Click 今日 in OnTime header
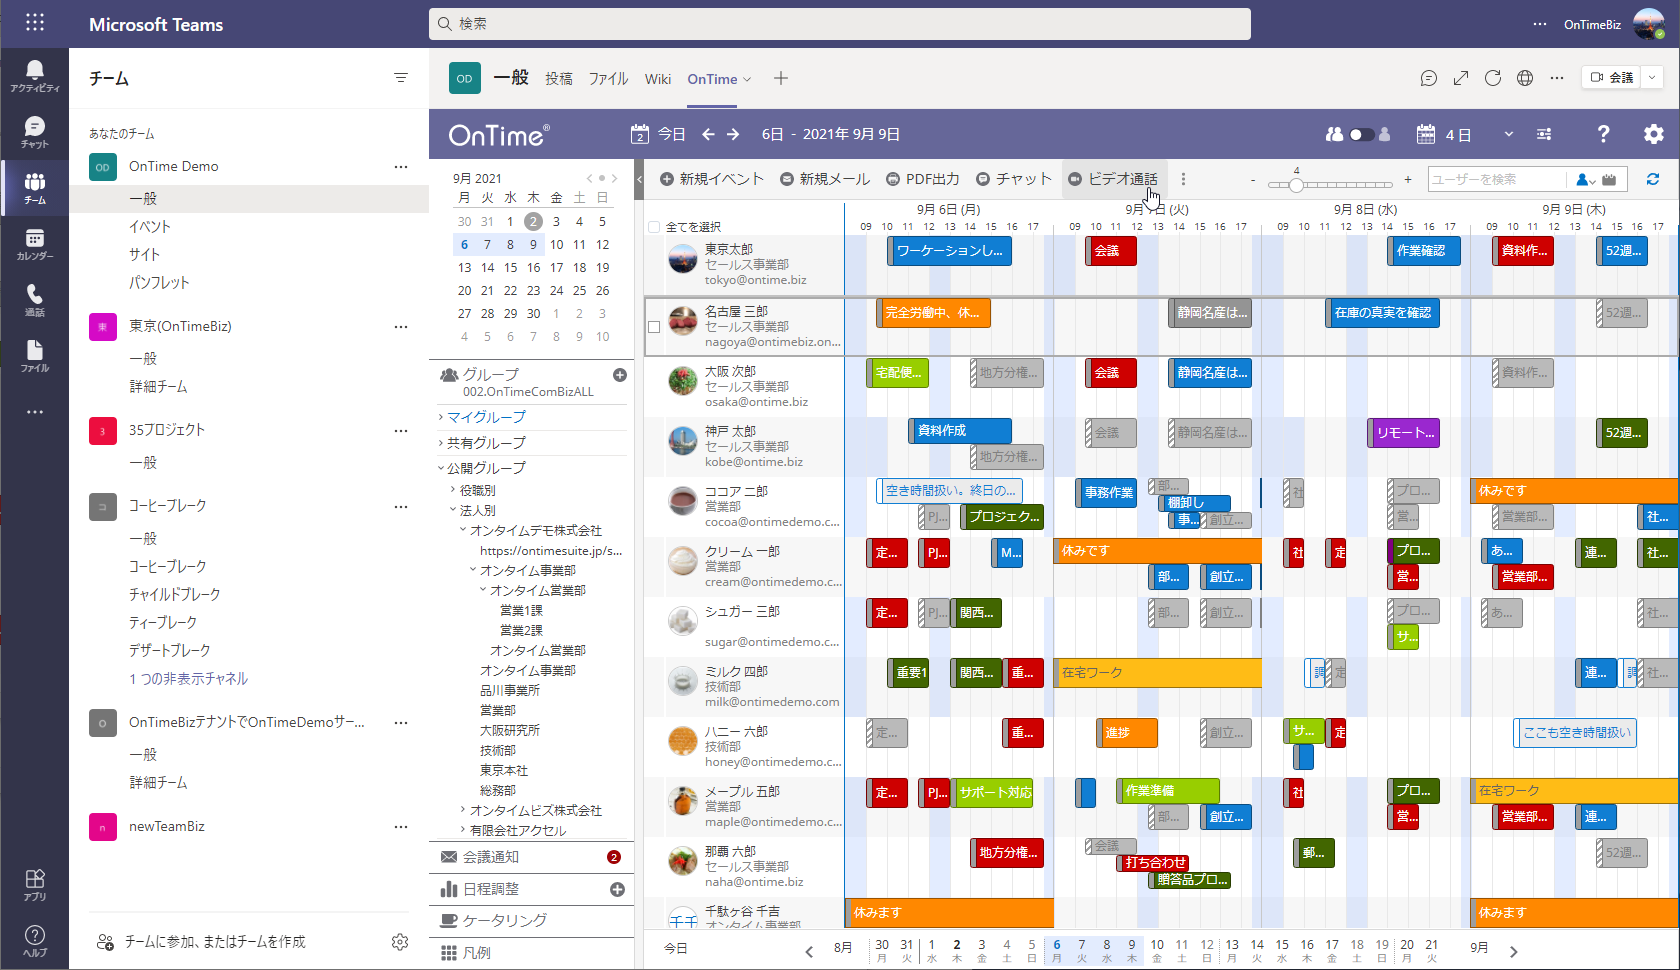 671,134
